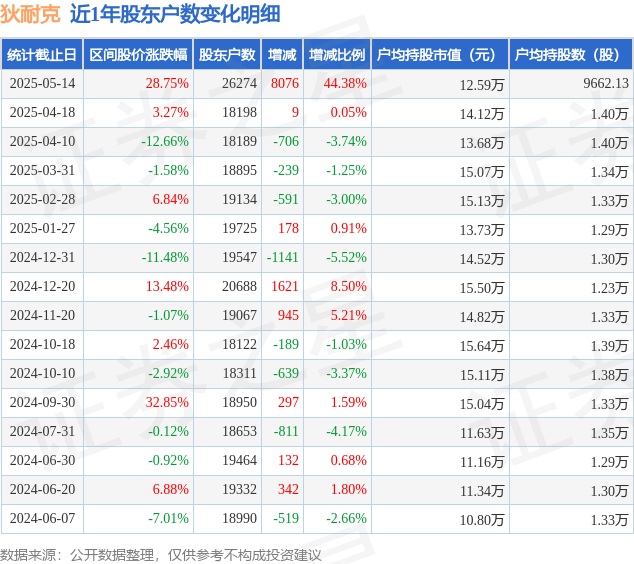Click the 增减 column header
Viewport: 634px width, 564px height.
pyautogui.click(x=282, y=55)
